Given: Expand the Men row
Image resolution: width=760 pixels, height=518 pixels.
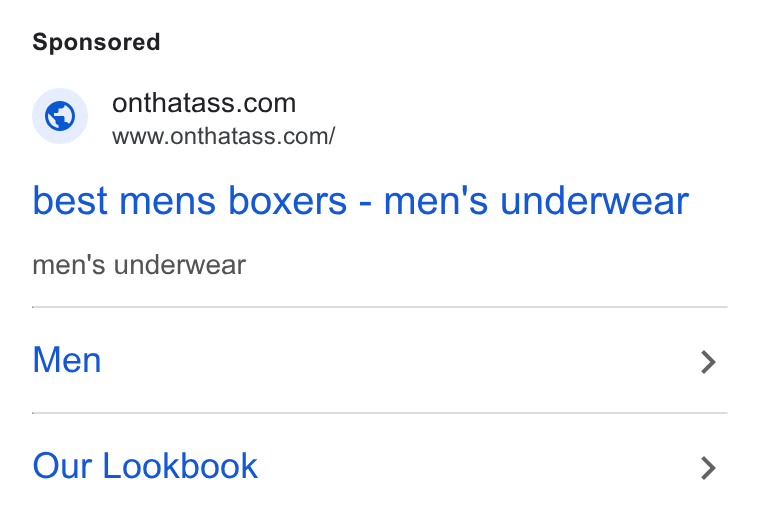Looking at the screenshot, I should pyautogui.click(x=380, y=360).
